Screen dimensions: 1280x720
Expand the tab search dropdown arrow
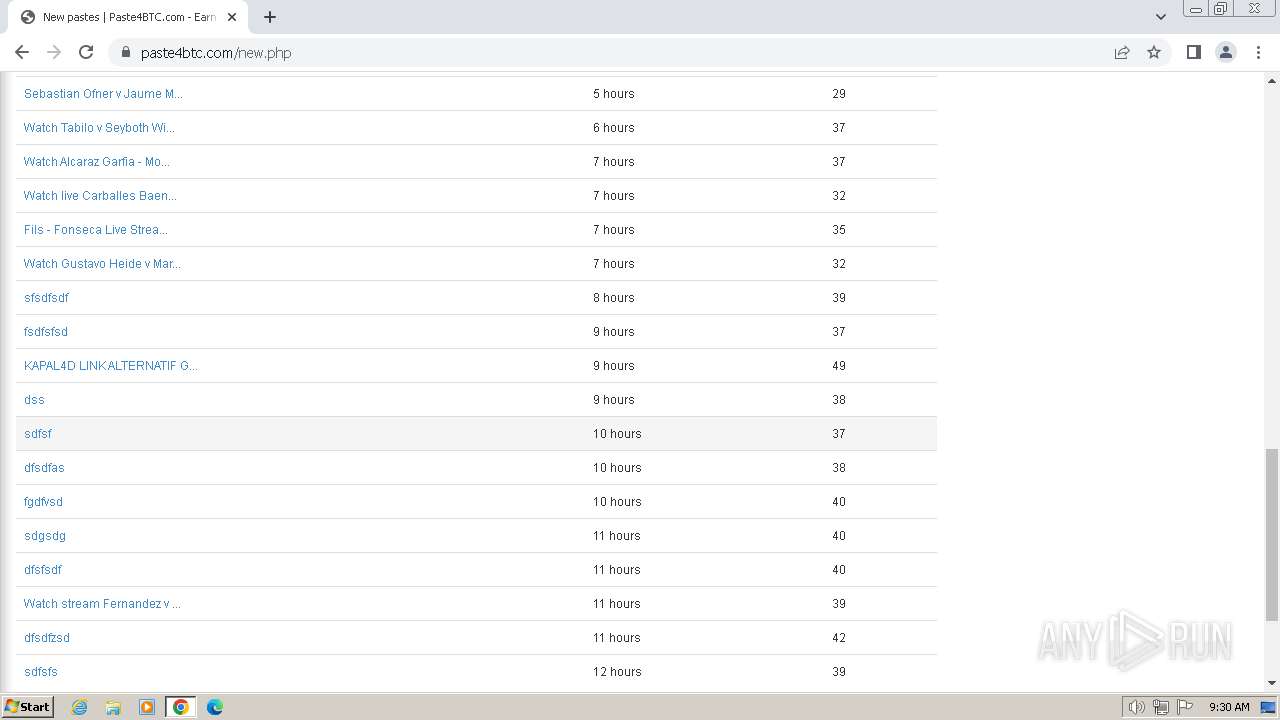point(1160,17)
